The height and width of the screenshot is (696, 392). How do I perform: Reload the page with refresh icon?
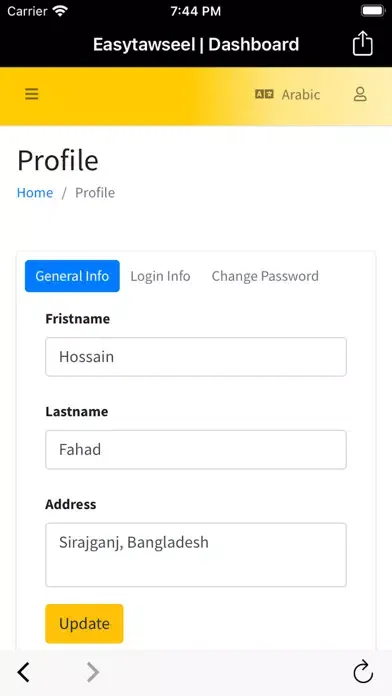363,672
